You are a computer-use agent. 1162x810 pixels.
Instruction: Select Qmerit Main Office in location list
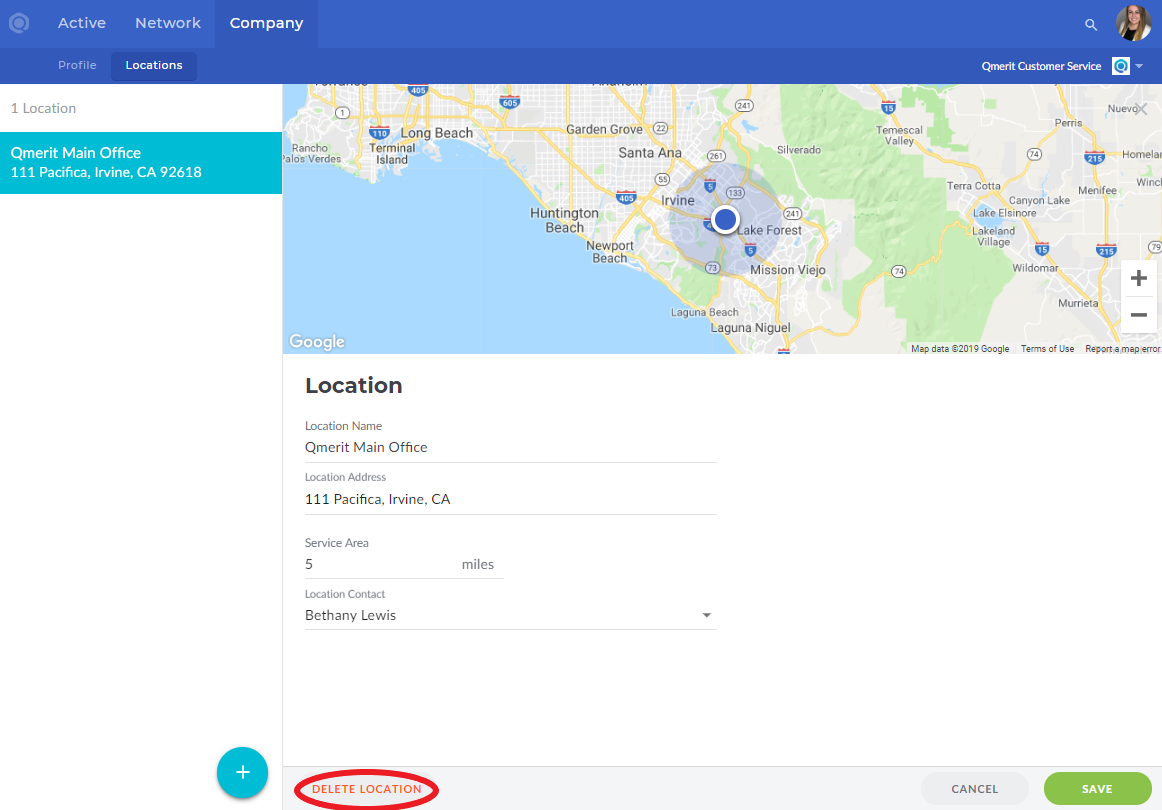(x=141, y=162)
